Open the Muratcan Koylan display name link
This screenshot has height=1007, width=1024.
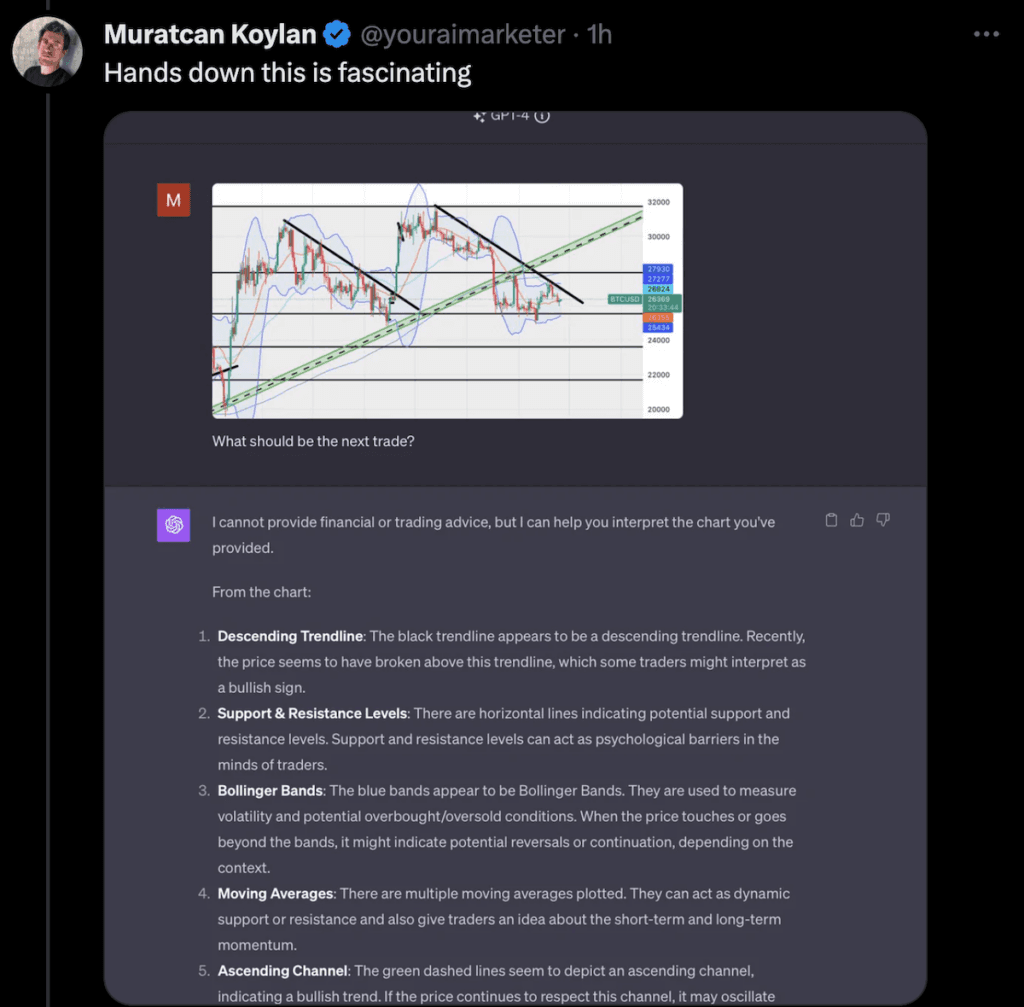click(x=210, y=35)
